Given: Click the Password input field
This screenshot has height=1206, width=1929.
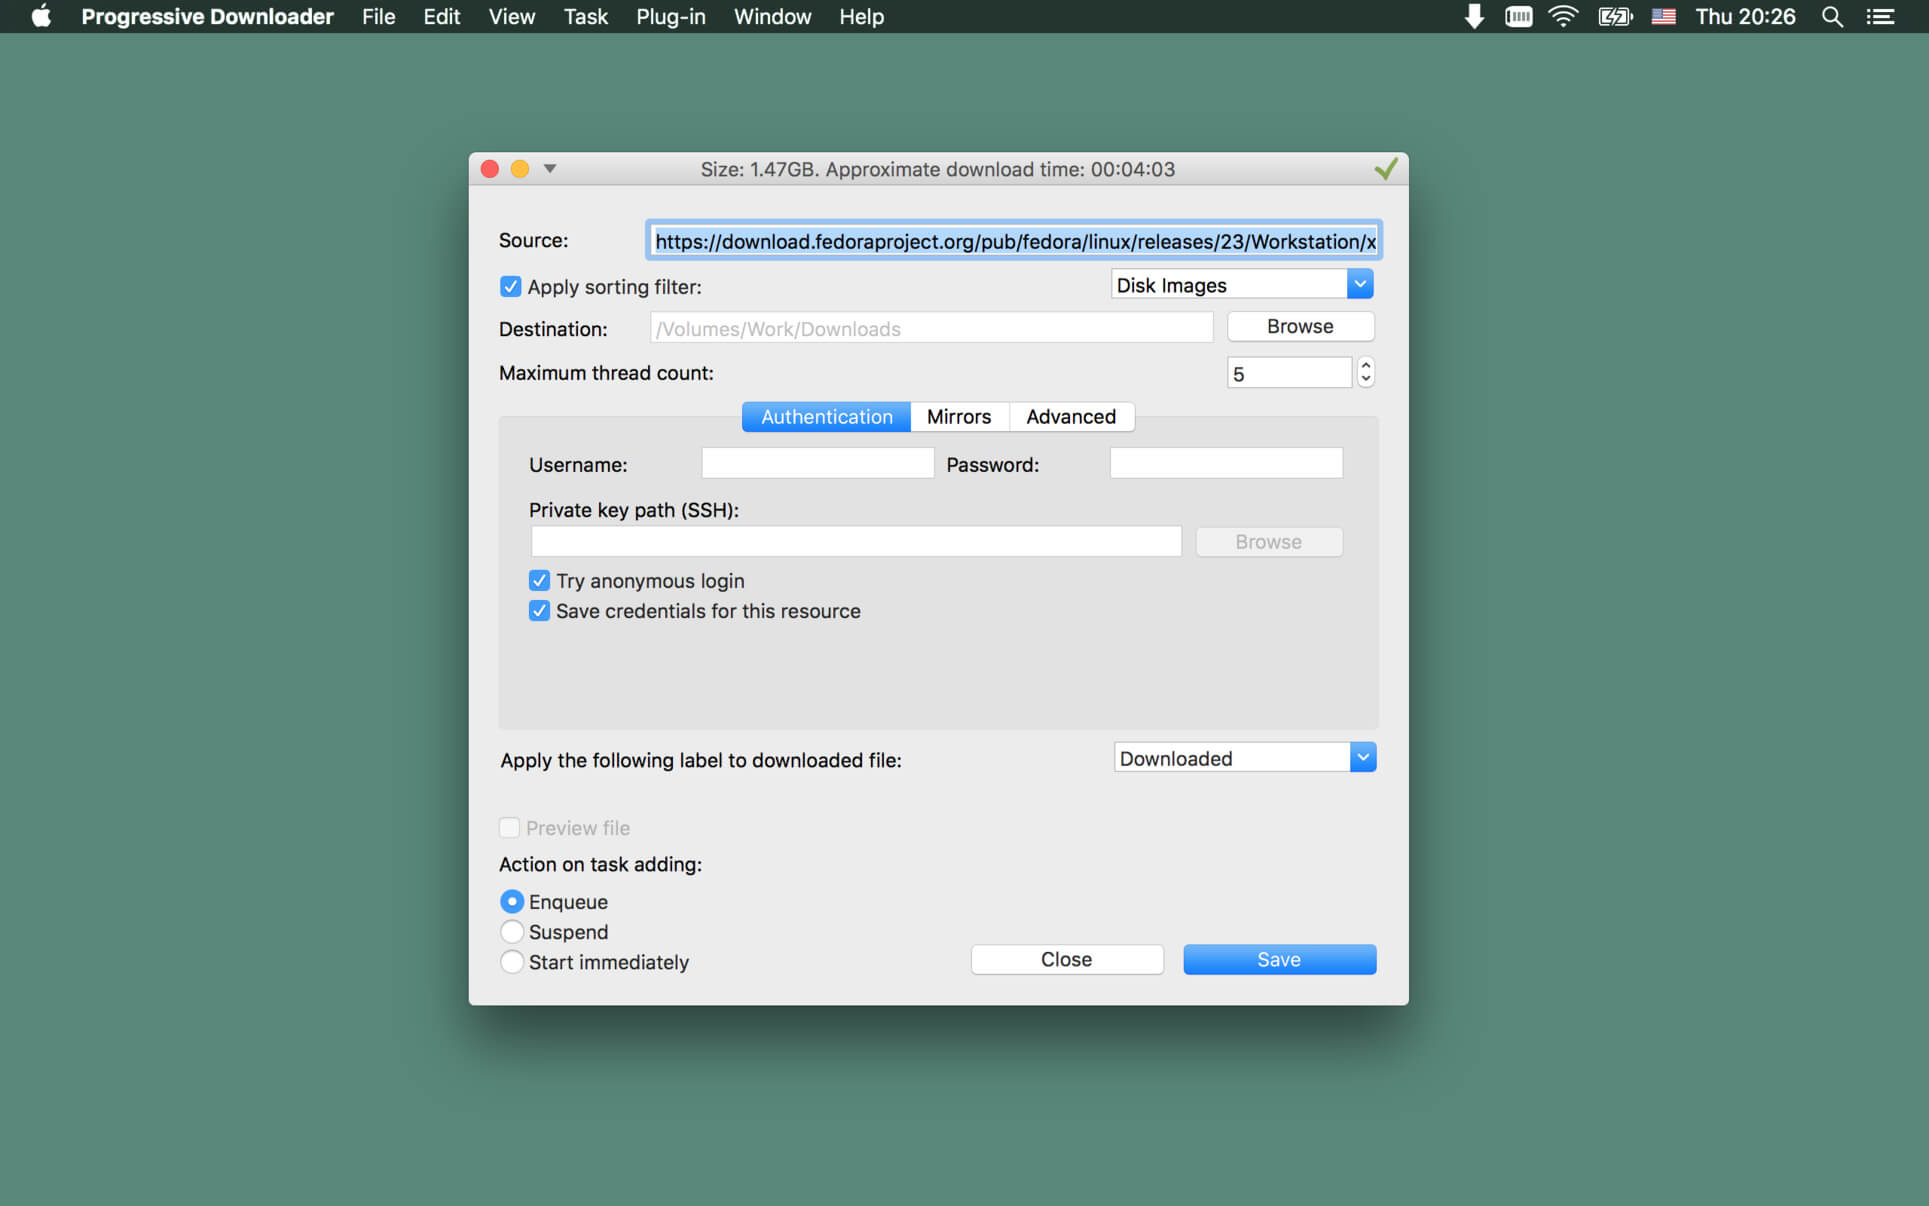Looking at the screenshot, I should tap(1226, 463).
